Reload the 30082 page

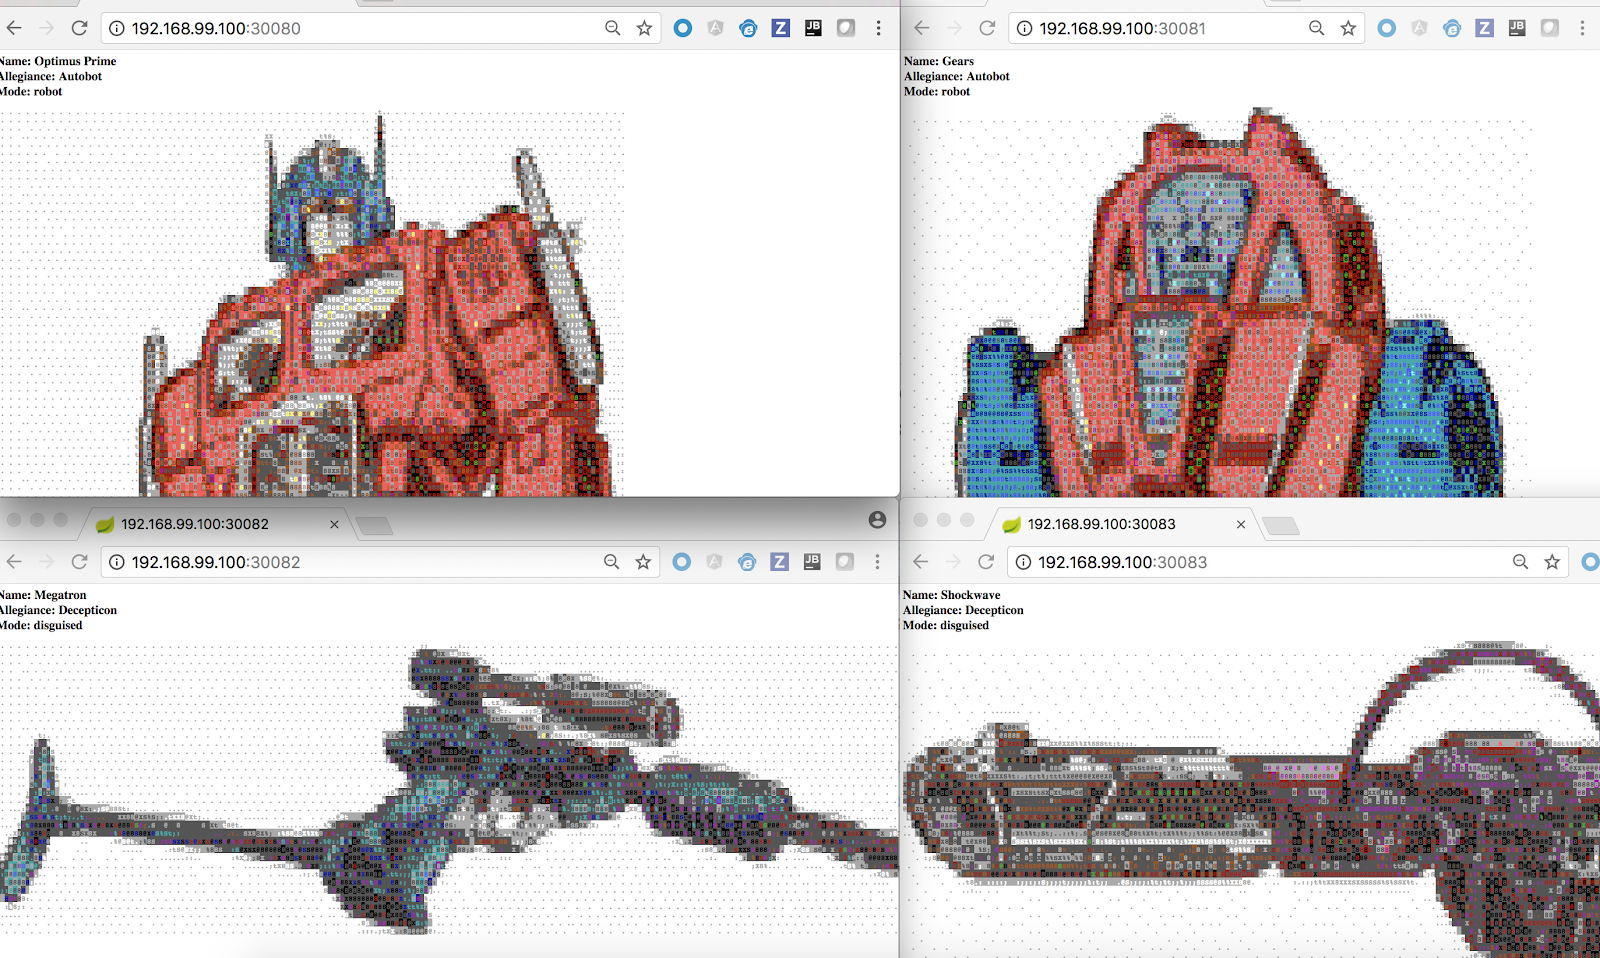[x=80, y=562]
